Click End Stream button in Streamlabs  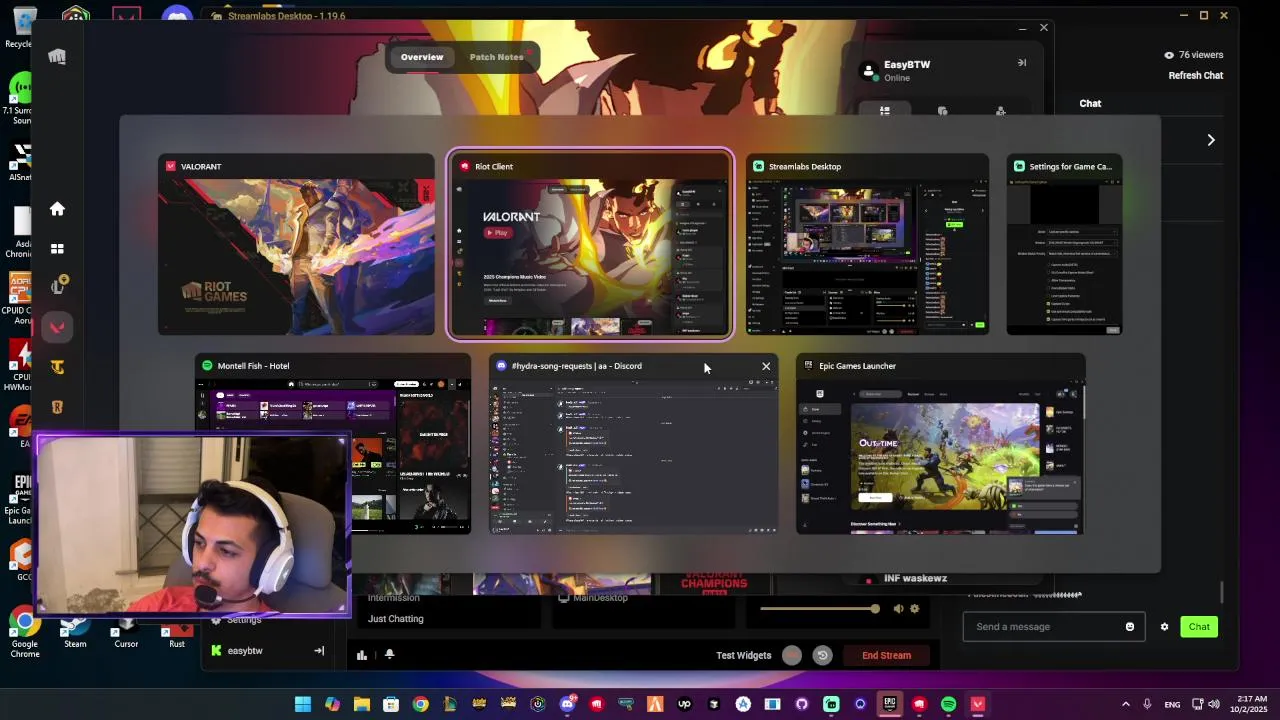(x=886, y=656)
